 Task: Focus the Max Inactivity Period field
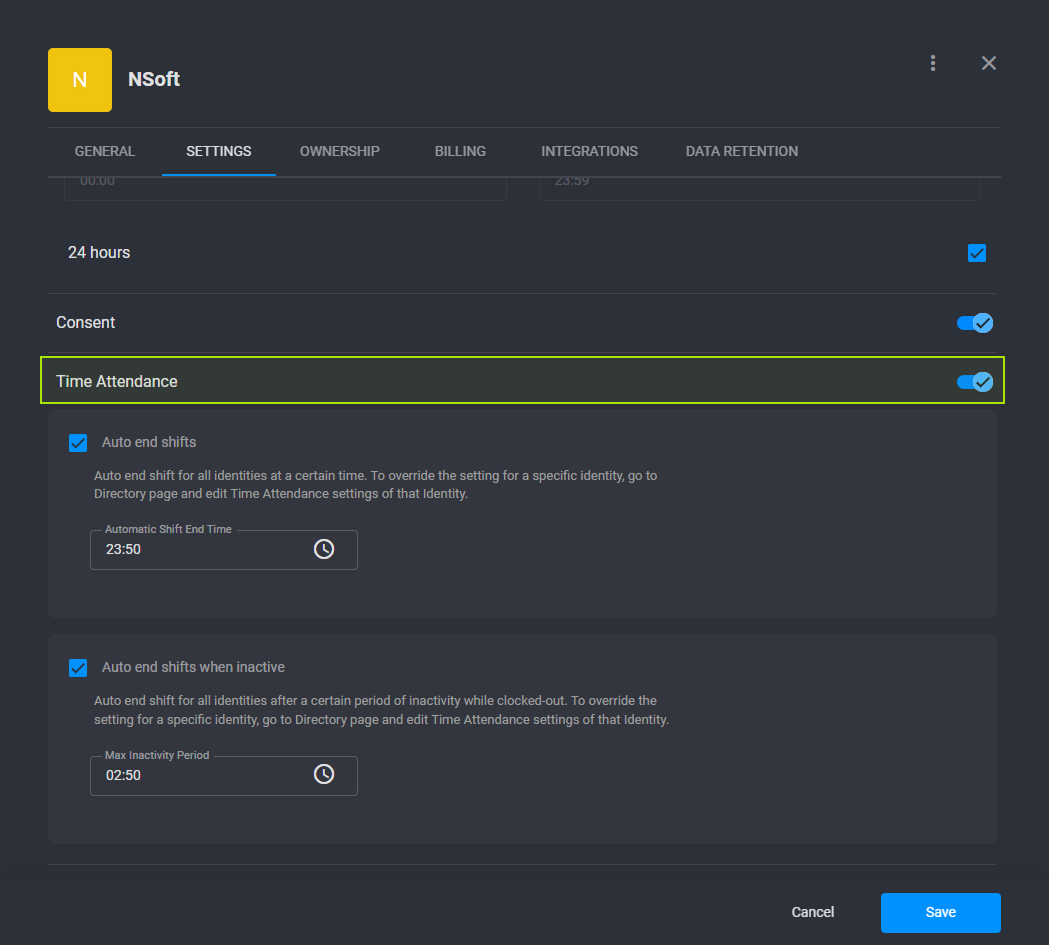pyautogui.click(x=200, y=775)
